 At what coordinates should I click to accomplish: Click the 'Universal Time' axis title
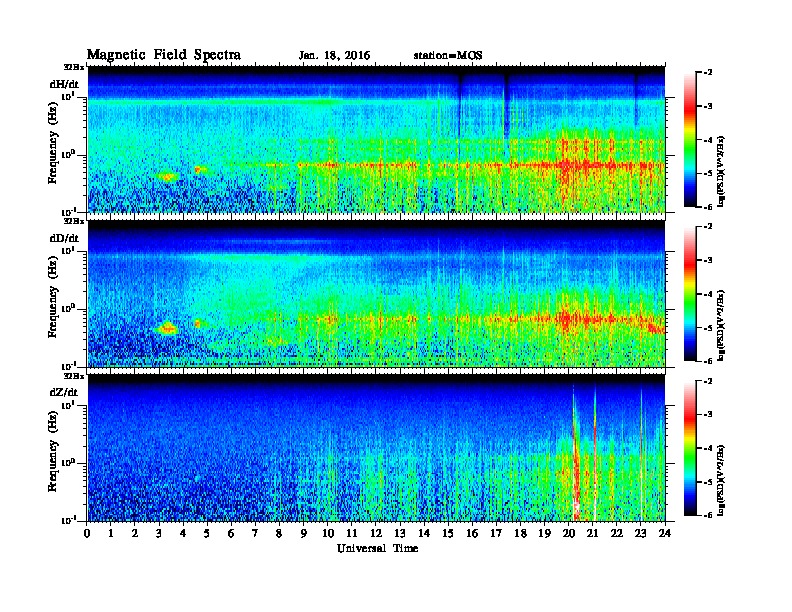(x=377, y=548)
